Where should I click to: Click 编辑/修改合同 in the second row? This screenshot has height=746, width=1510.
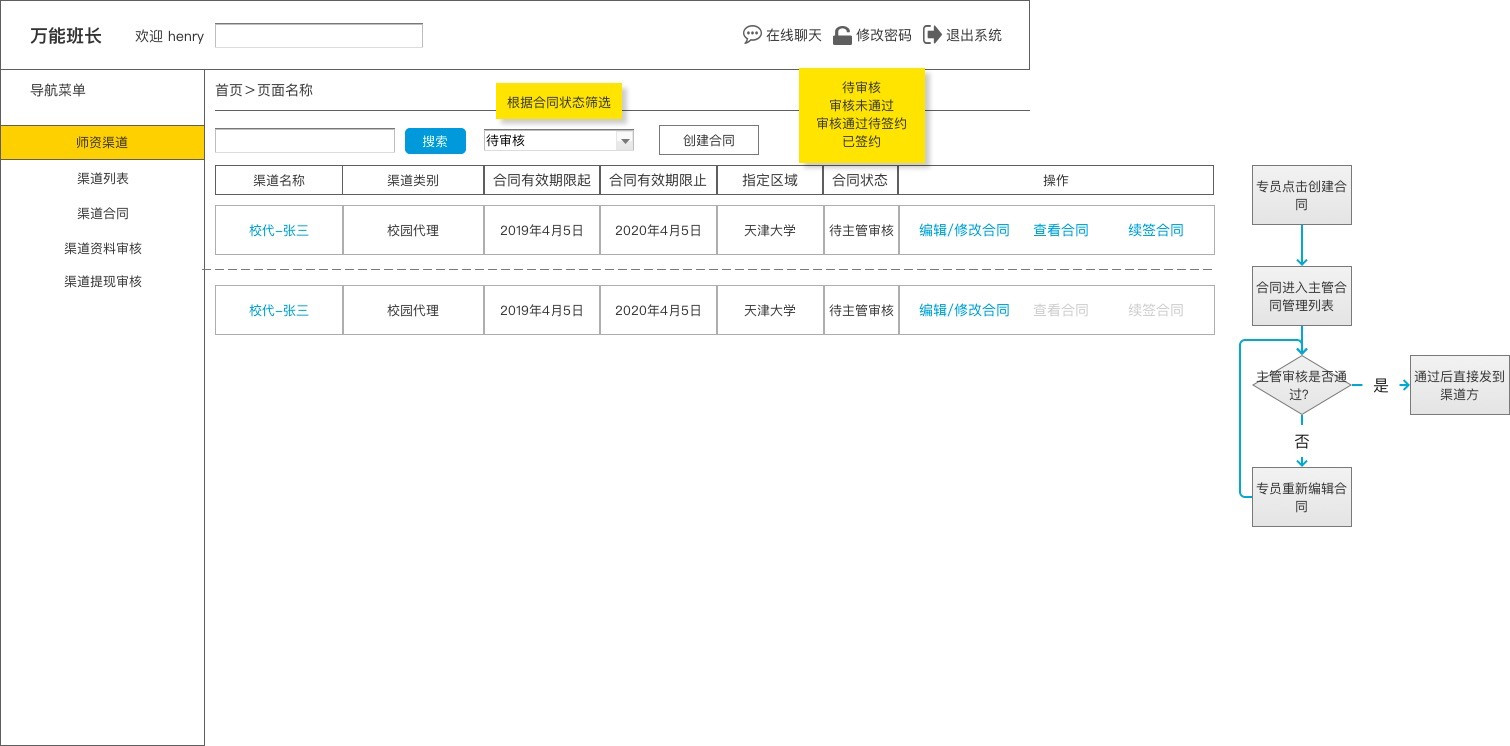[964, 310]
